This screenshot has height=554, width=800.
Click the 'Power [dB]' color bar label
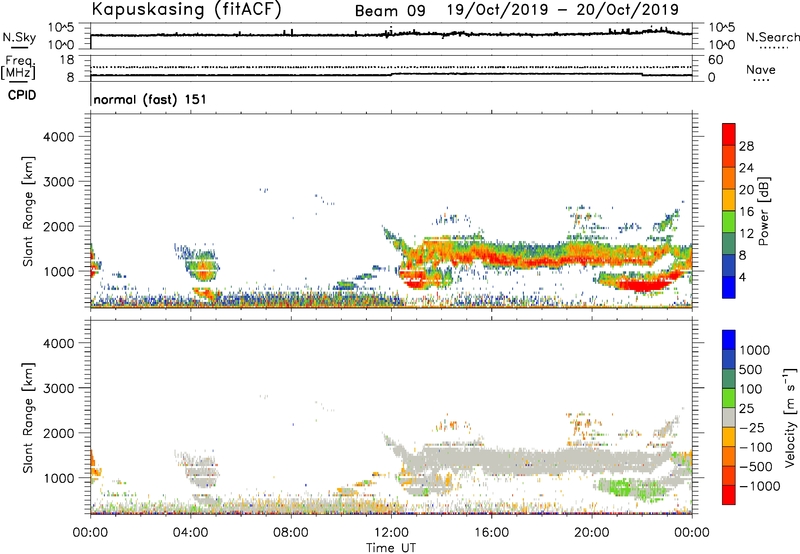[x=764, y=211]
